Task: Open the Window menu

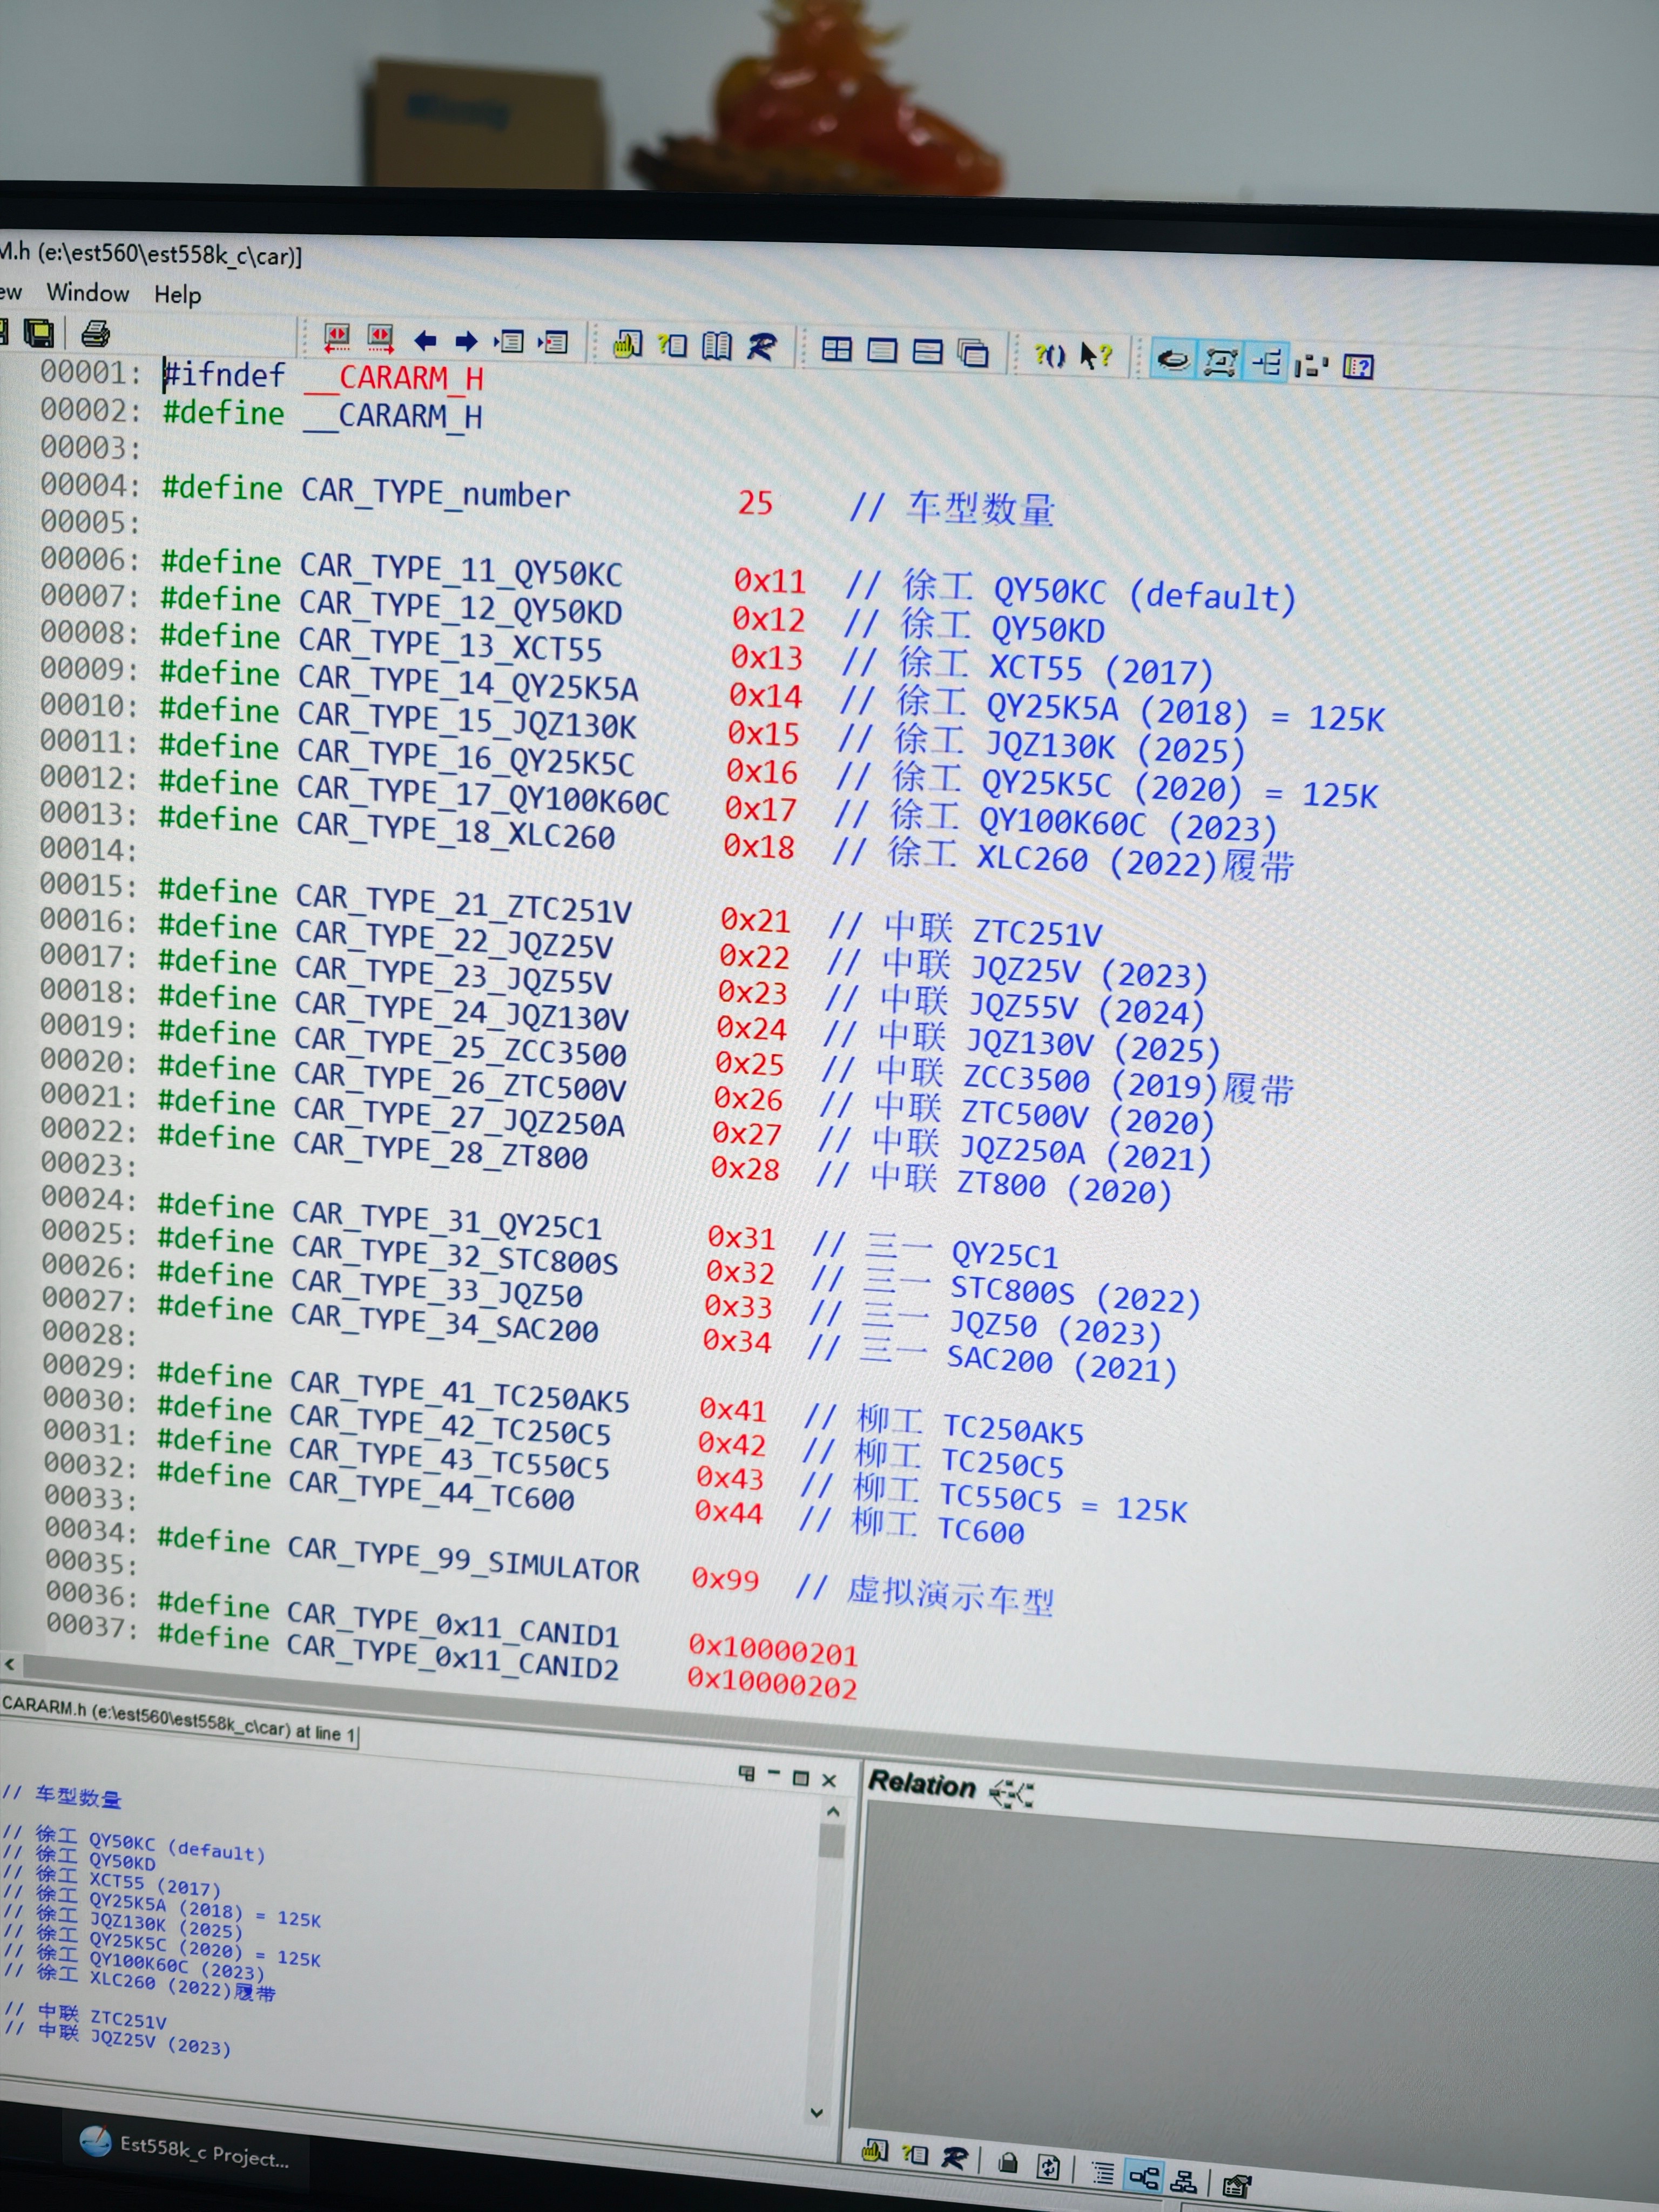Action: 88,293
